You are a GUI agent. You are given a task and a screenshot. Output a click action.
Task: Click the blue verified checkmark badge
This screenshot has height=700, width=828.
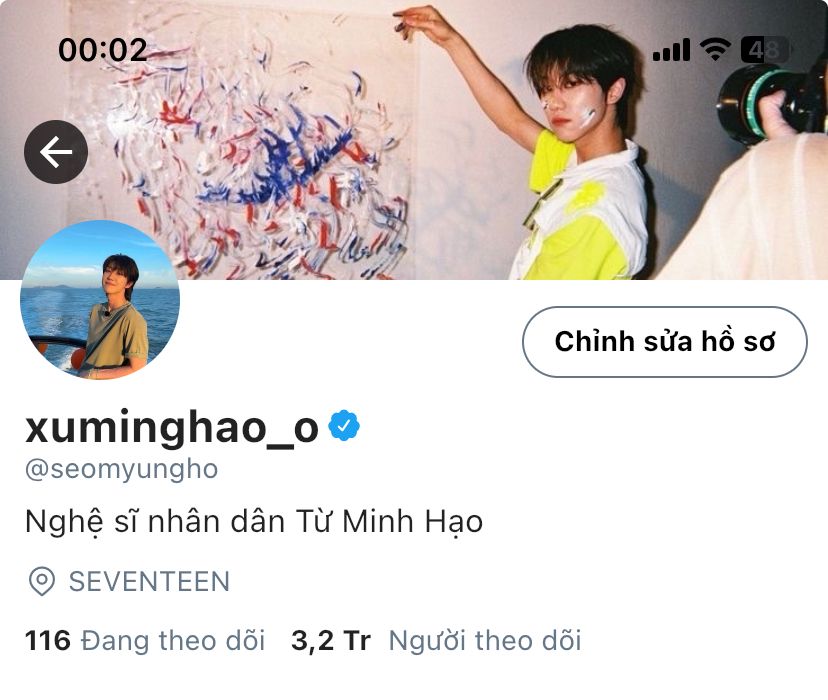[344, 425]
